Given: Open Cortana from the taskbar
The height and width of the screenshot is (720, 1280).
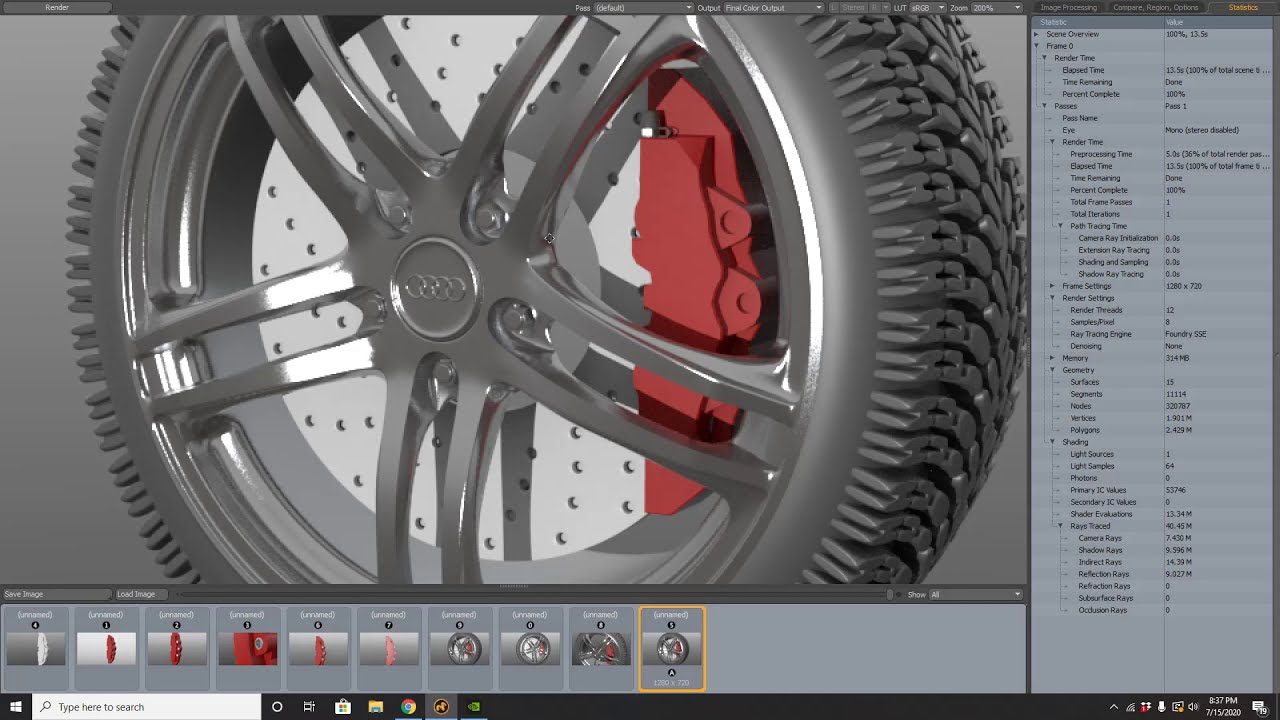Looking at the screenshot, I should pyautogui.click(x=277, y=707).
